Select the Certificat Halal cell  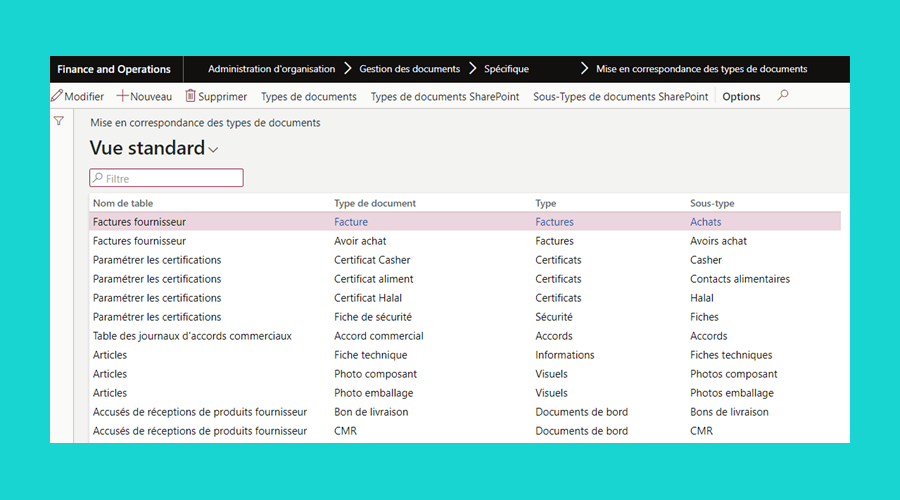pos(368,298)
